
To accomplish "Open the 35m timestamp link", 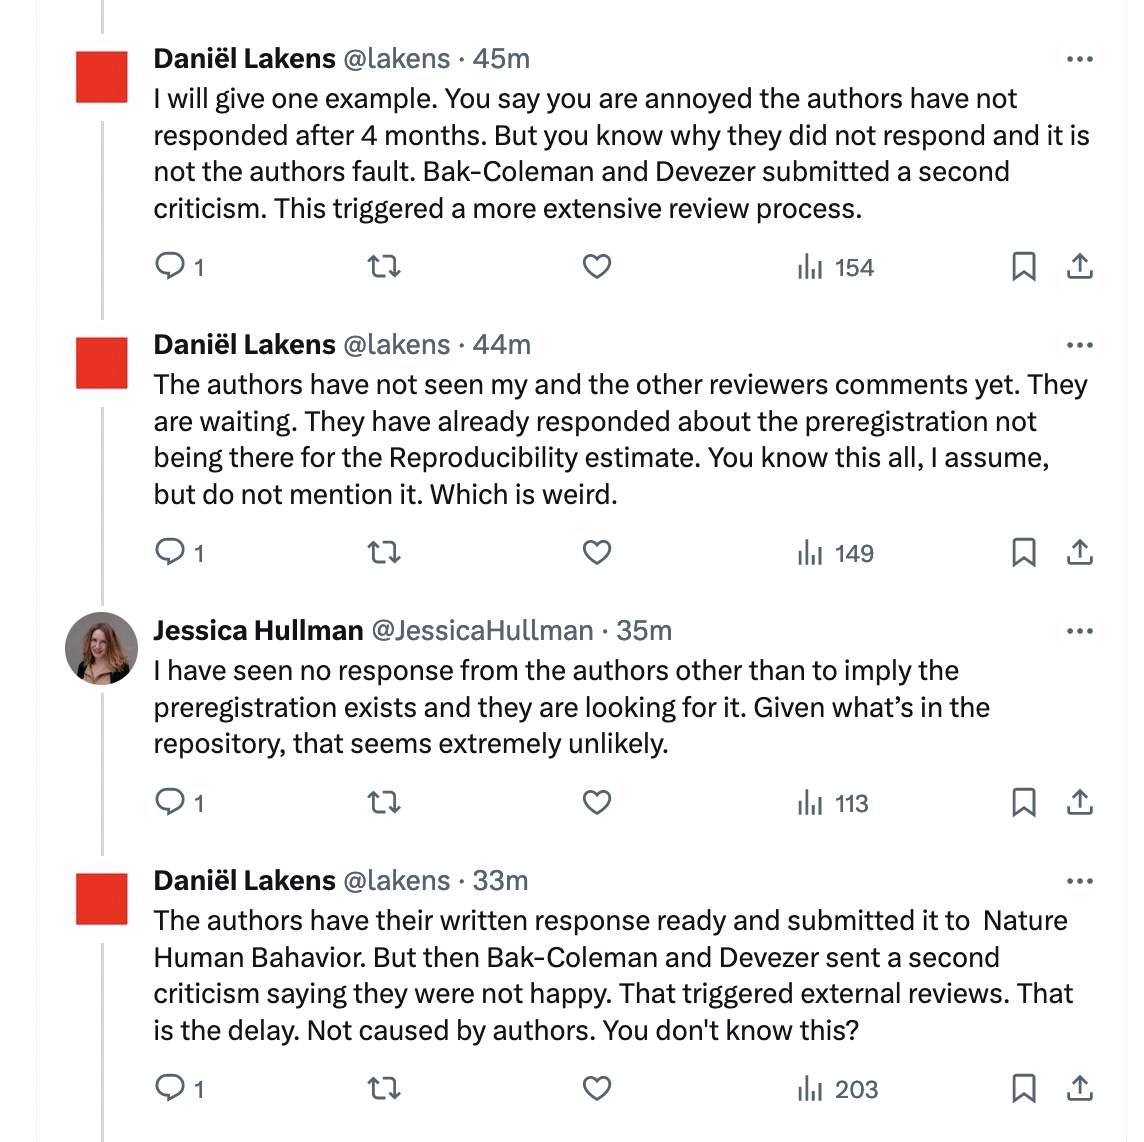I will pos(644,630).
